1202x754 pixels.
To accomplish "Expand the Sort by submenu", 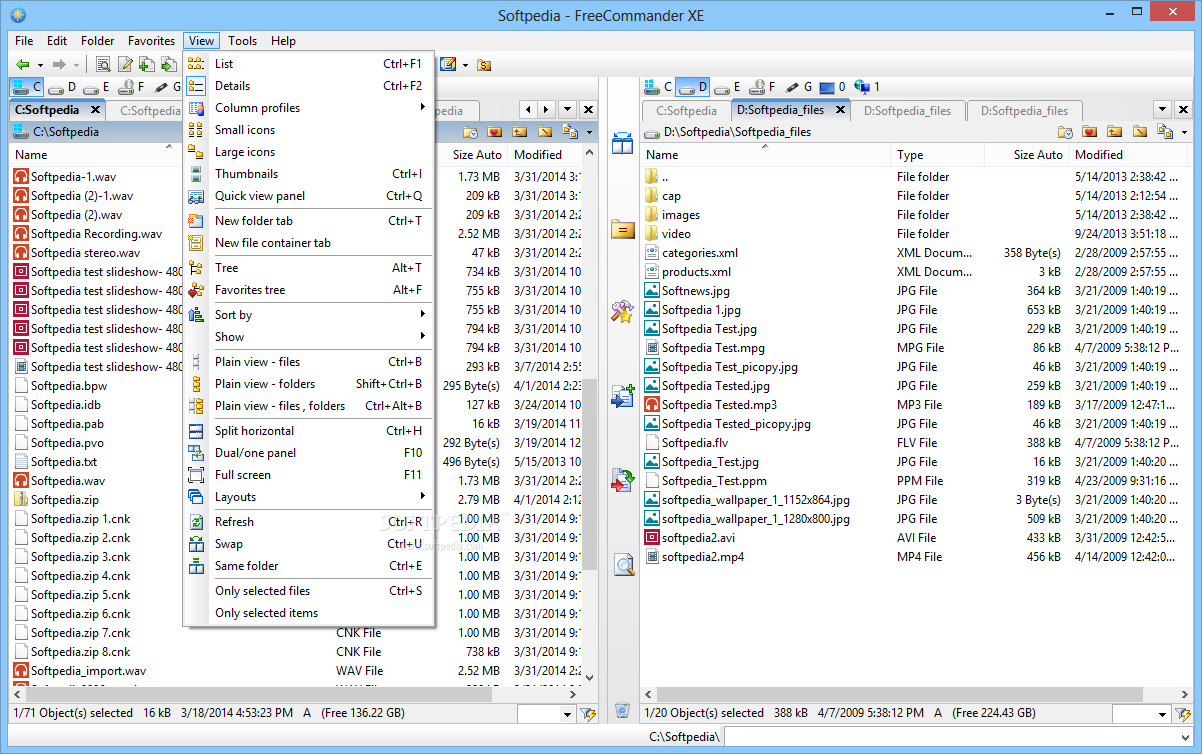I will click(x=309, y=315).
